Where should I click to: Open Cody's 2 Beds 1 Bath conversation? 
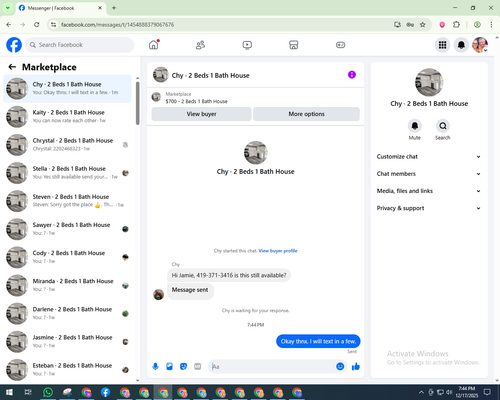[67, 257]
